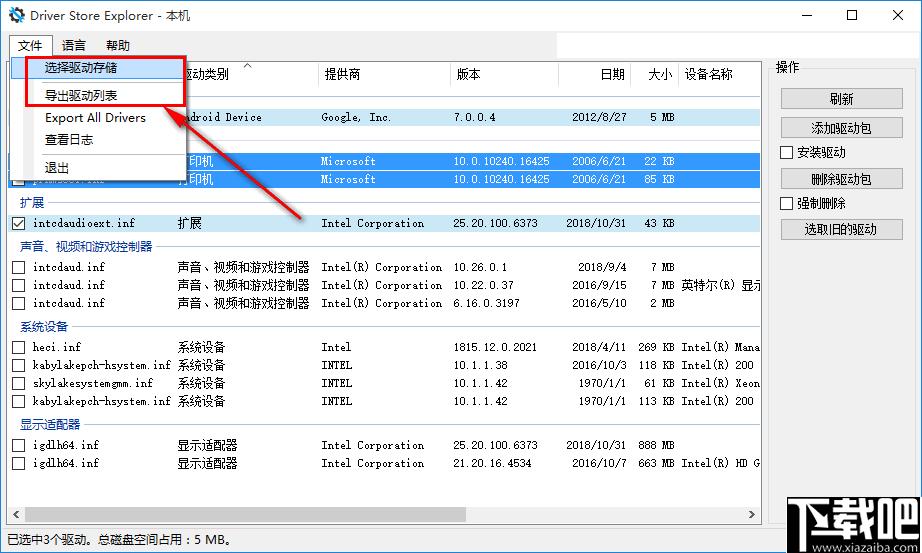Select the heci.inf file name
This screenshot has width=922, height=553.
(56, 348)
